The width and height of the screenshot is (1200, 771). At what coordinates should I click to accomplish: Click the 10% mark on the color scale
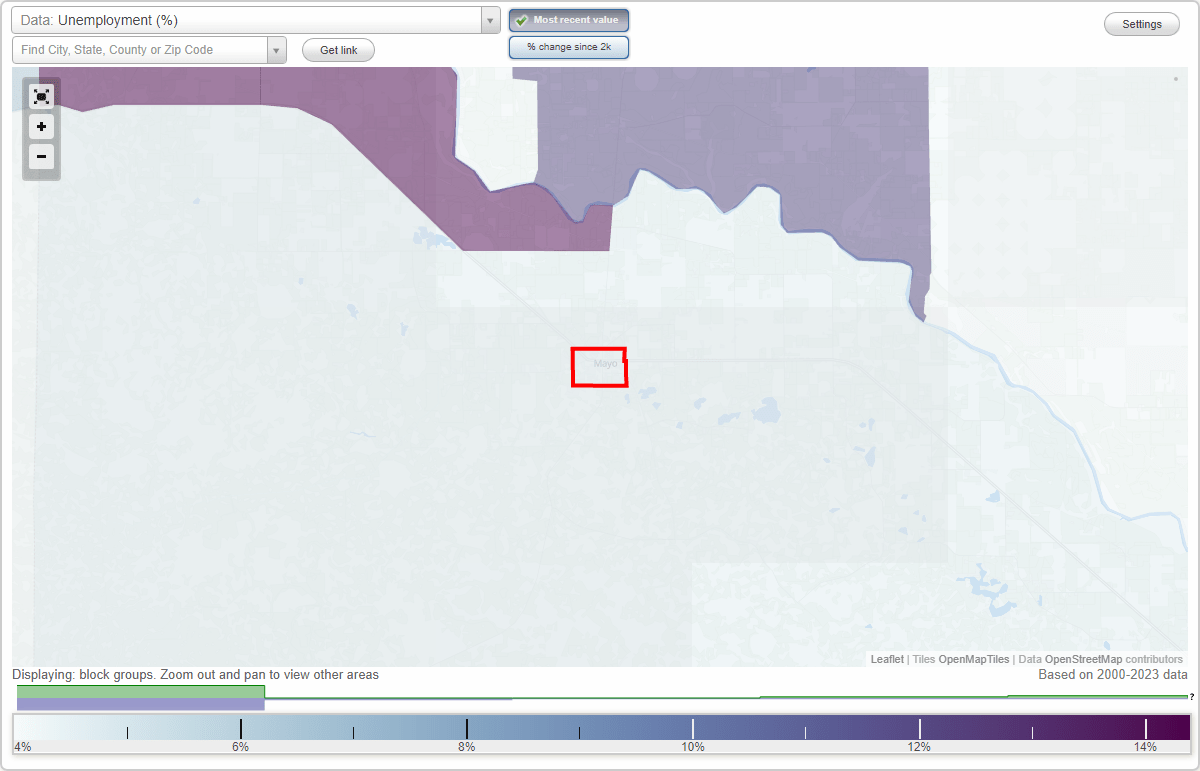click(x=693, y=728)
